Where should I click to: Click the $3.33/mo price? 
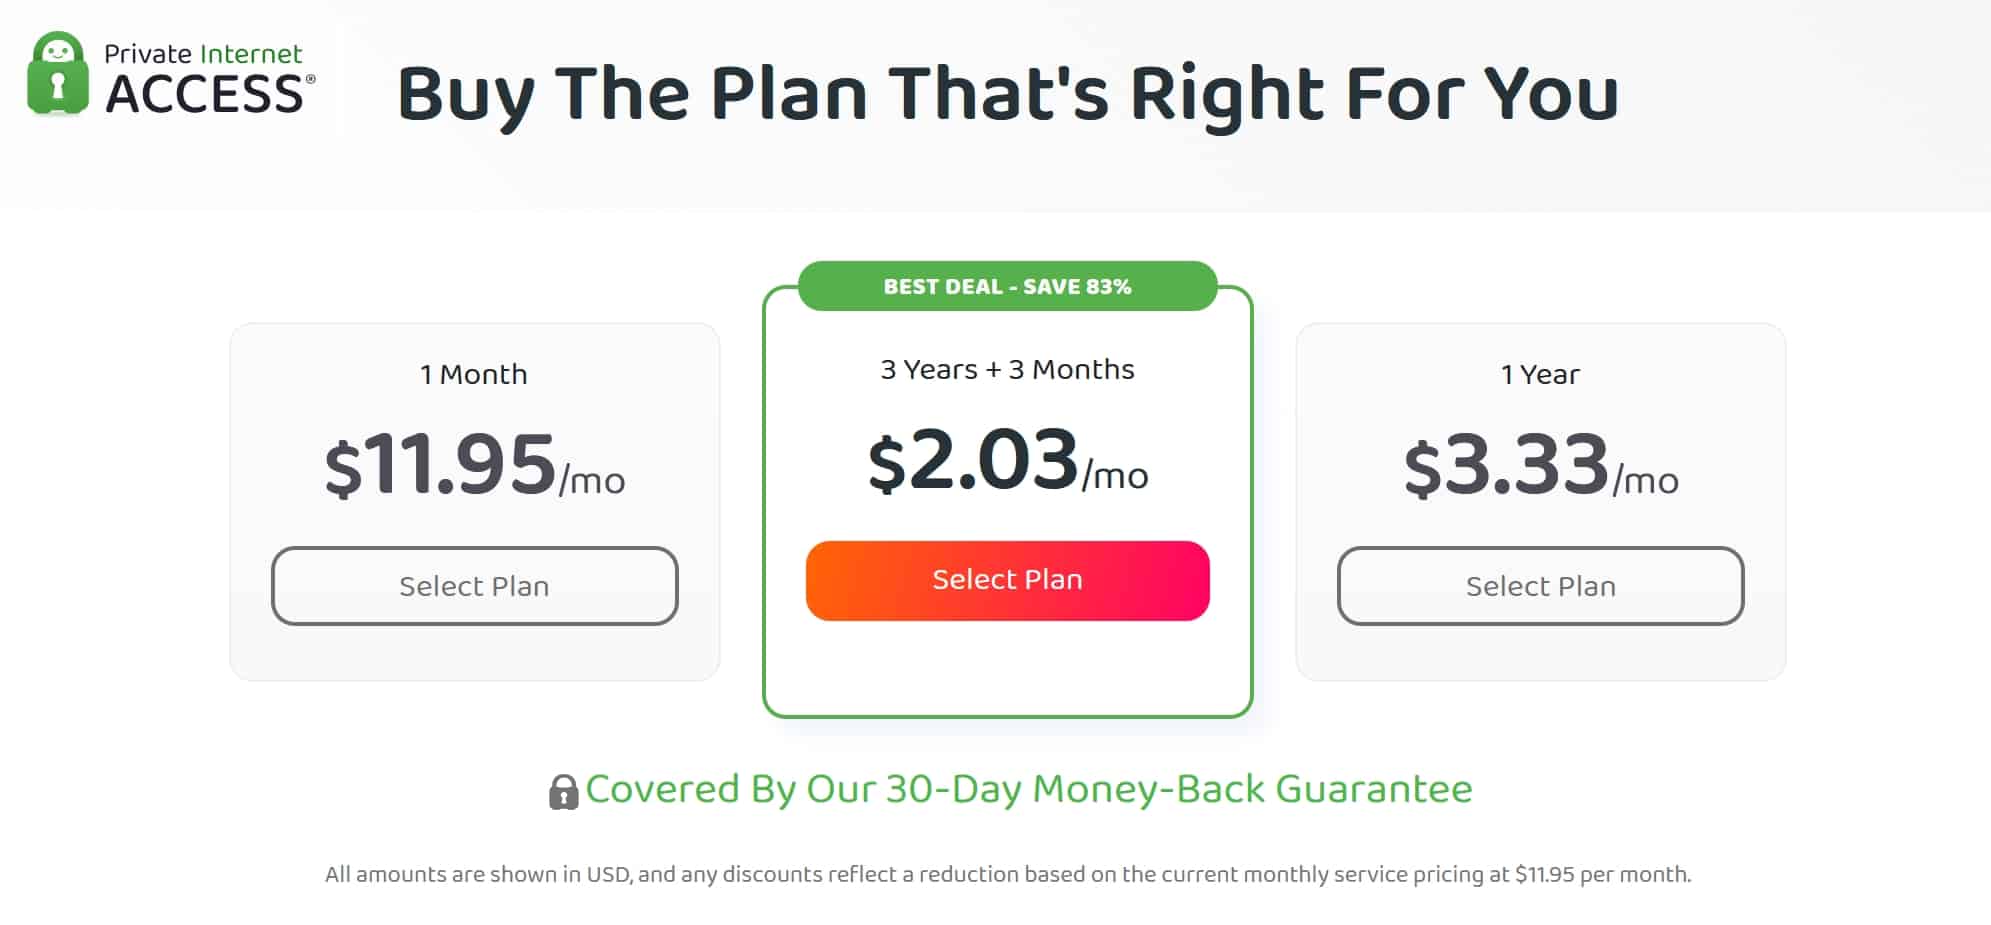click(1541, 464)
